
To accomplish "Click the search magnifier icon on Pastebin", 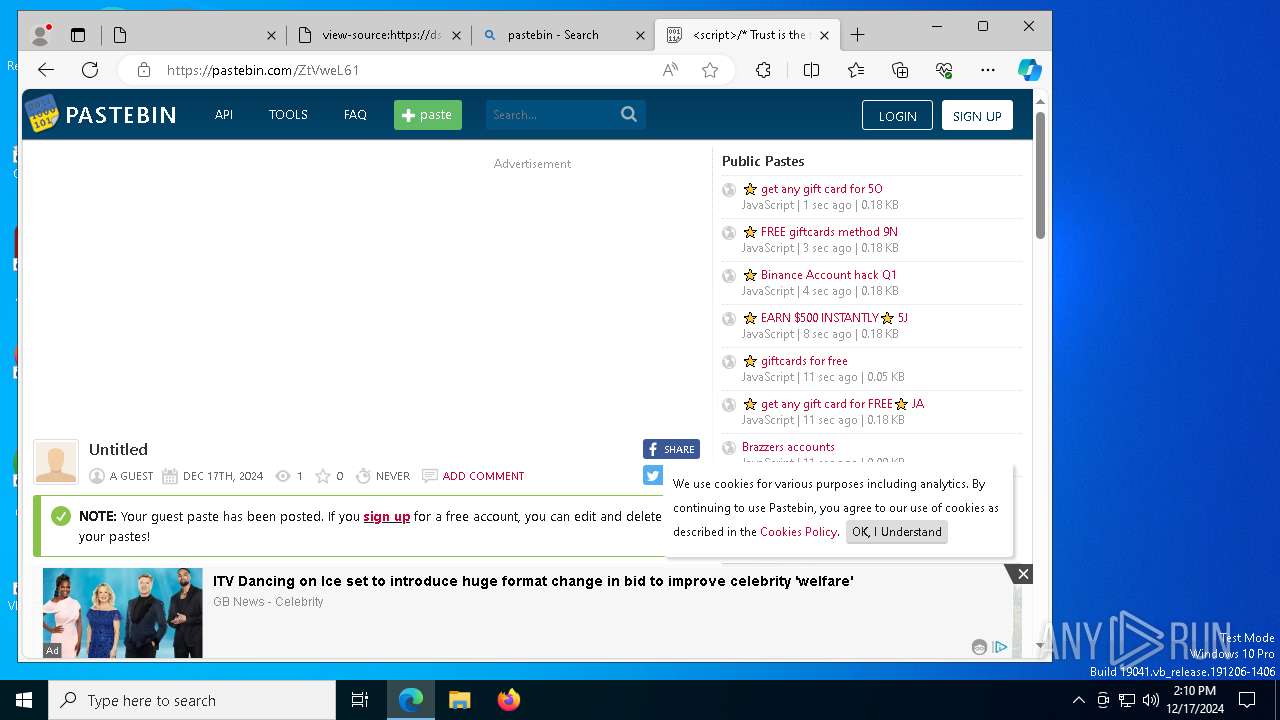I will click(629, 114).
